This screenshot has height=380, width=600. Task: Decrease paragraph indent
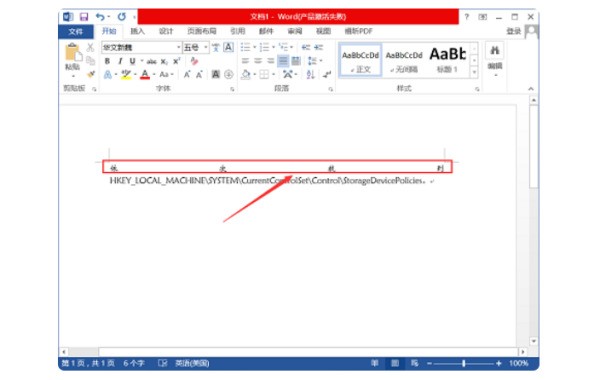coord(305,47)
